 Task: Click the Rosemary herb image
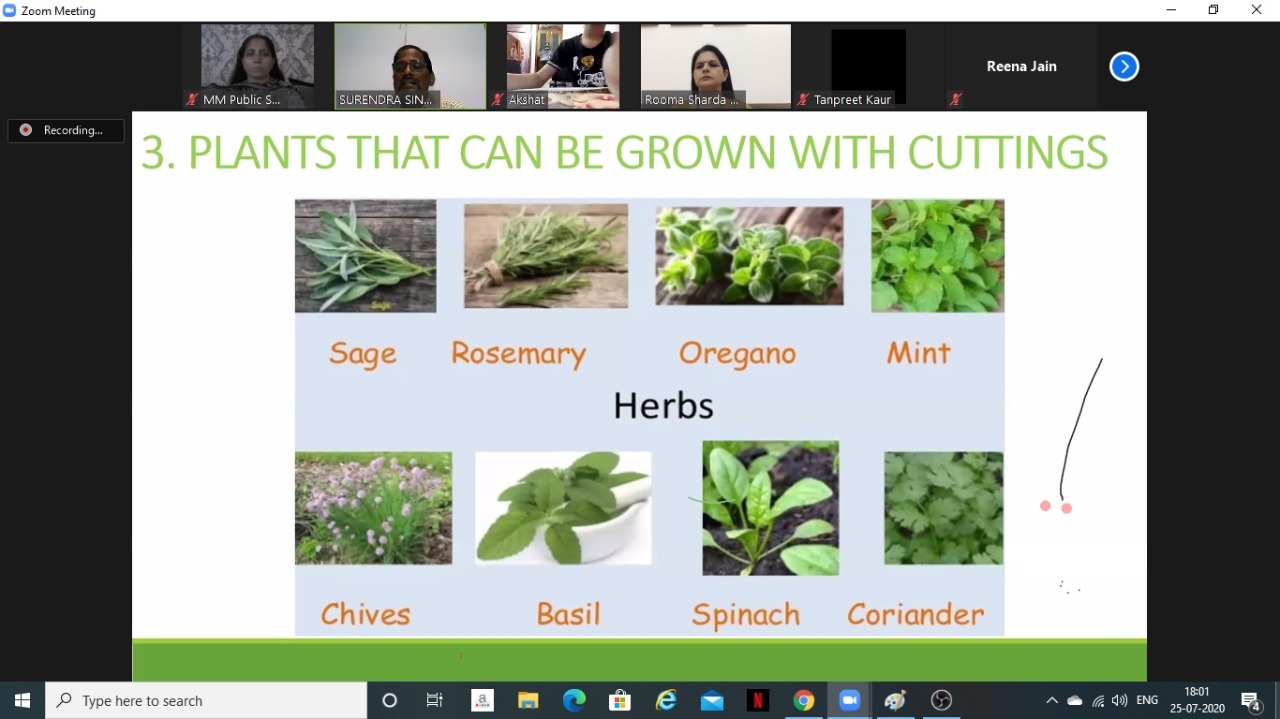point(546,256)
